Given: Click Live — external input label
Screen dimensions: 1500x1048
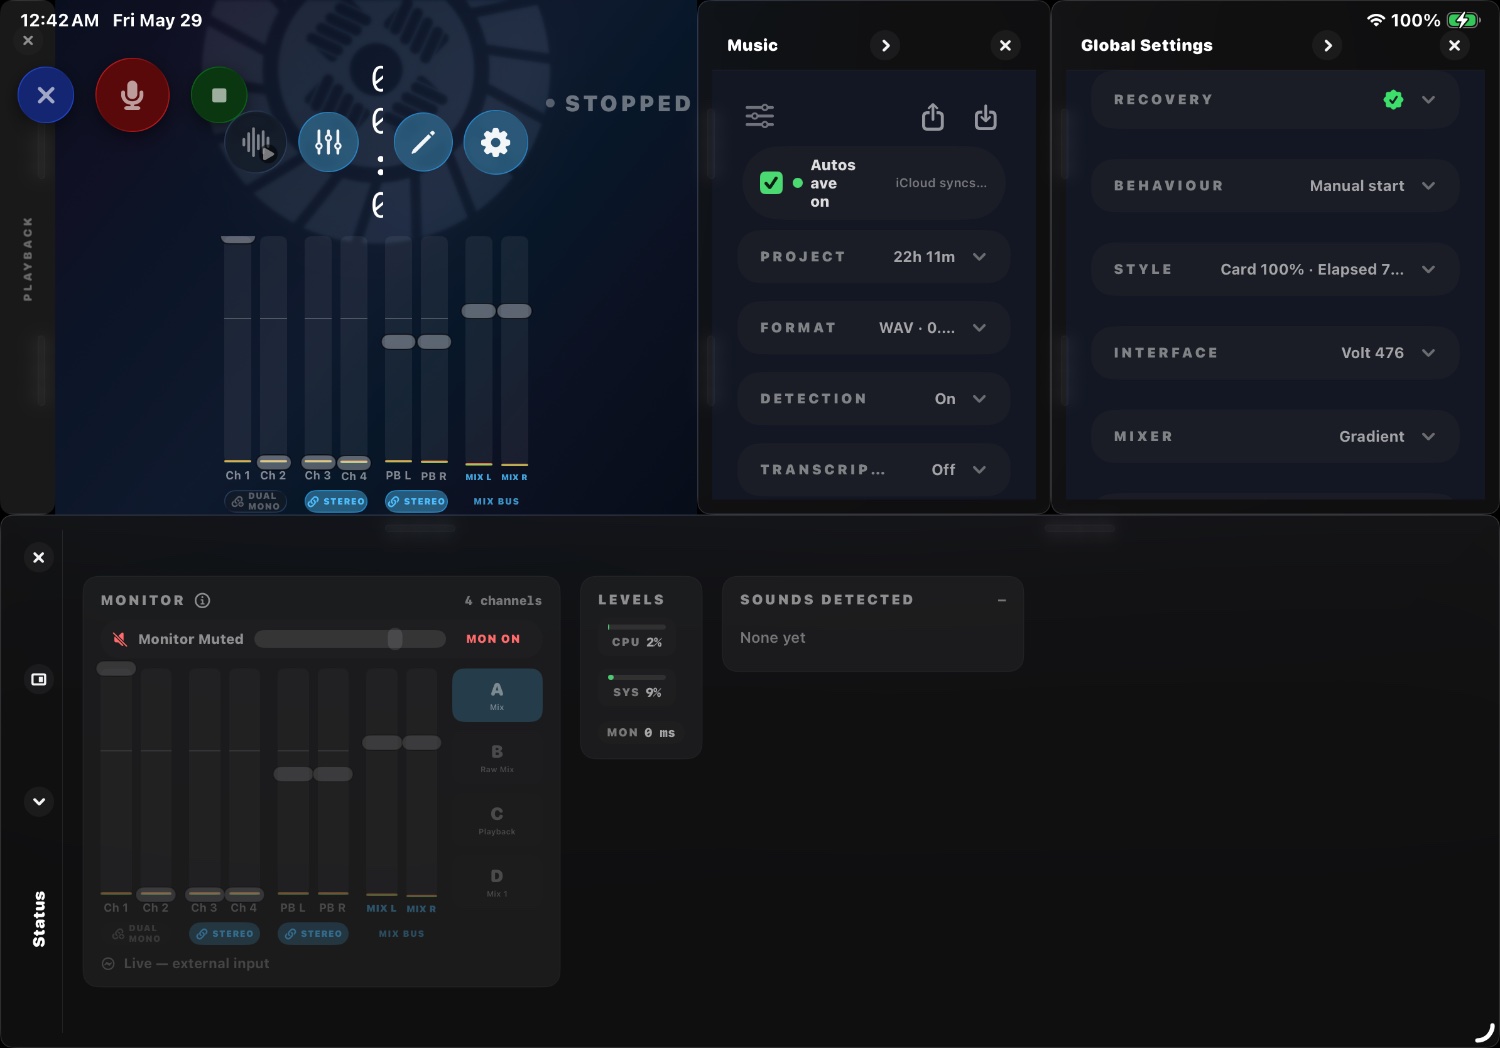Looking at the screenshot, I should (x=196, y=964).
